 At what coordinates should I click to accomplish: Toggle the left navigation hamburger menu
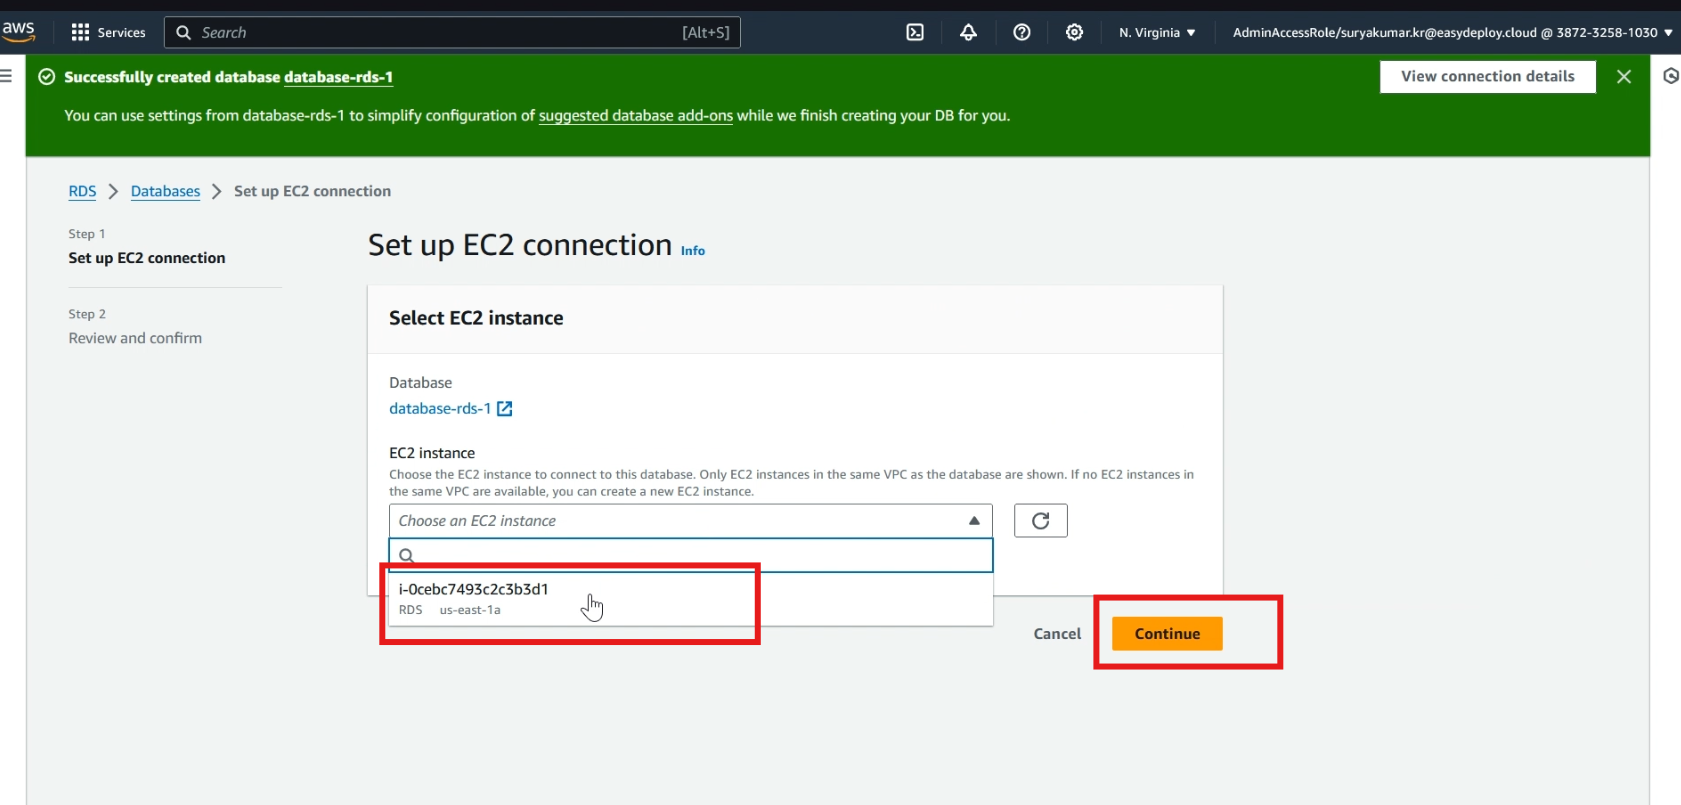point(7,76)
